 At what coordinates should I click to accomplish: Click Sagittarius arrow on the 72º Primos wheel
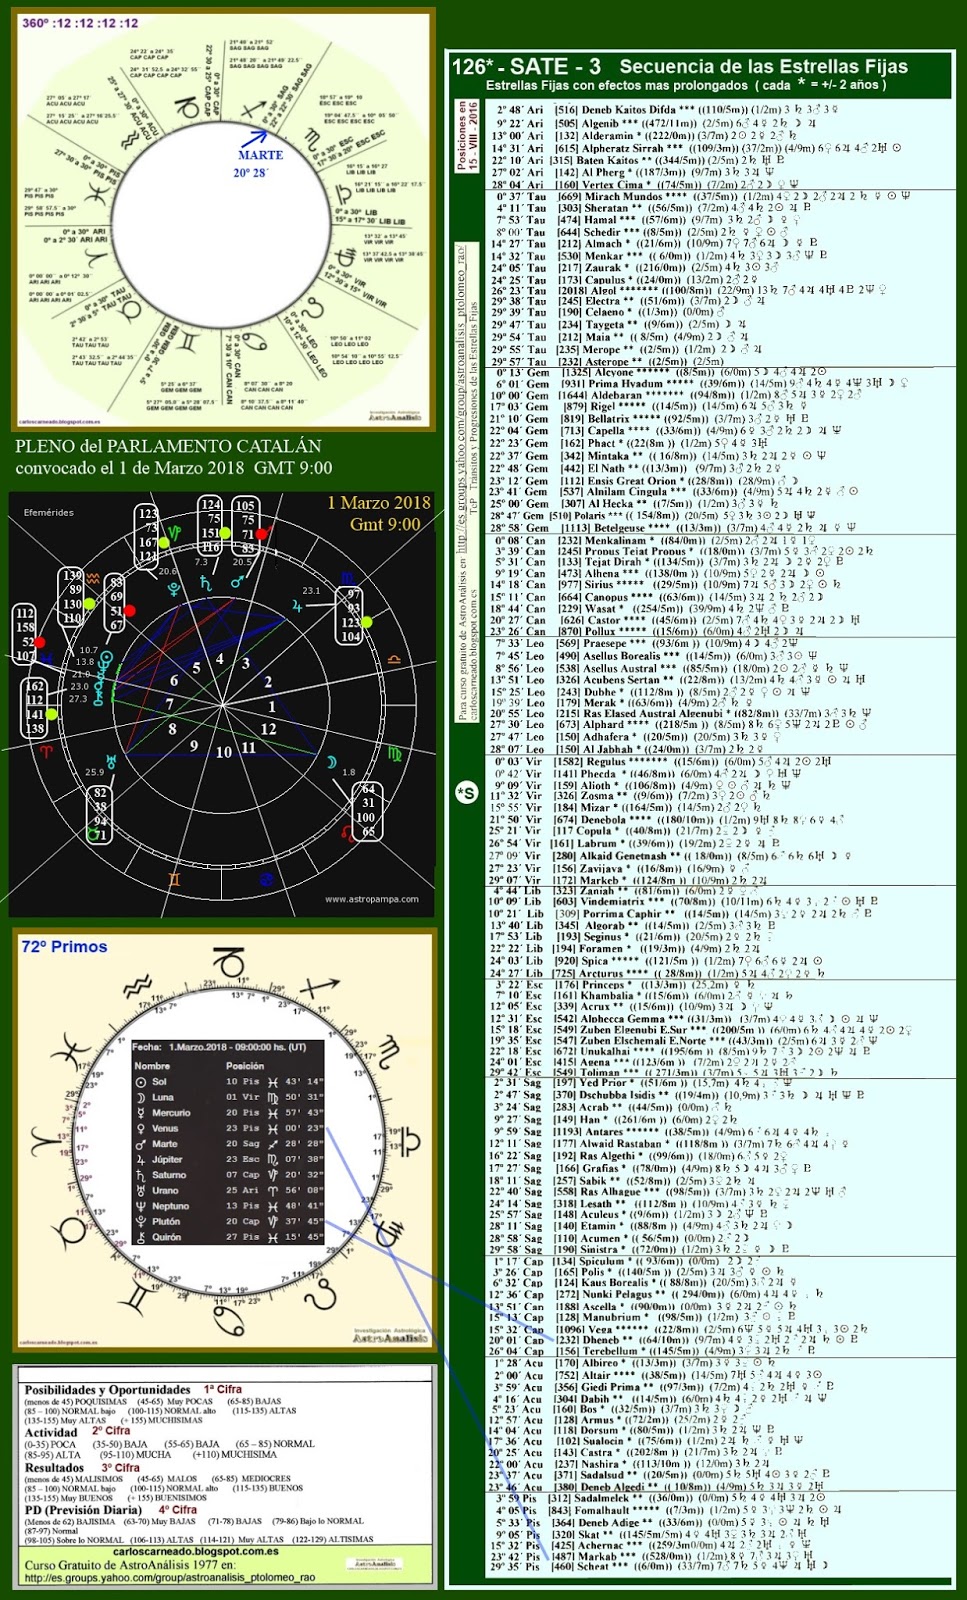click(x=318, y=988)
